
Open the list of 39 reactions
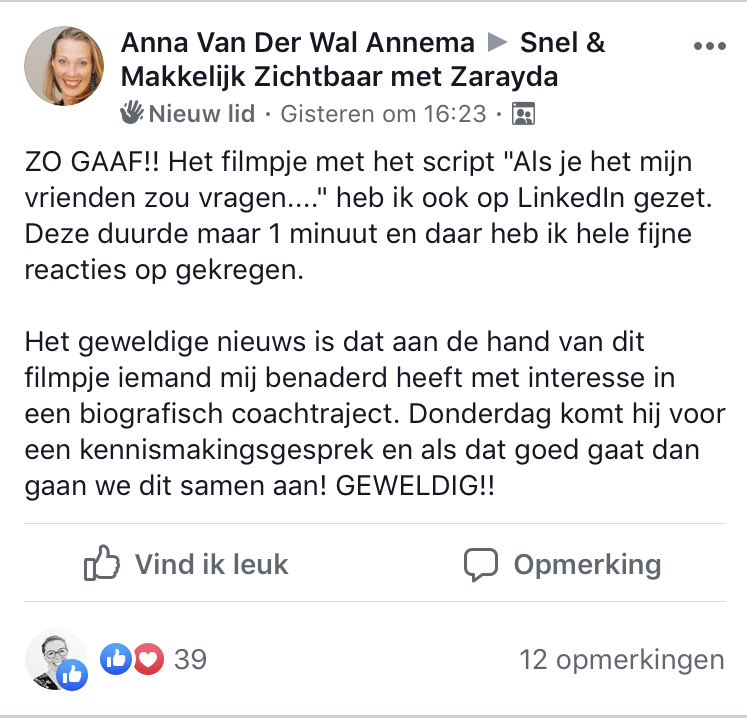click(x=190, y=659)
